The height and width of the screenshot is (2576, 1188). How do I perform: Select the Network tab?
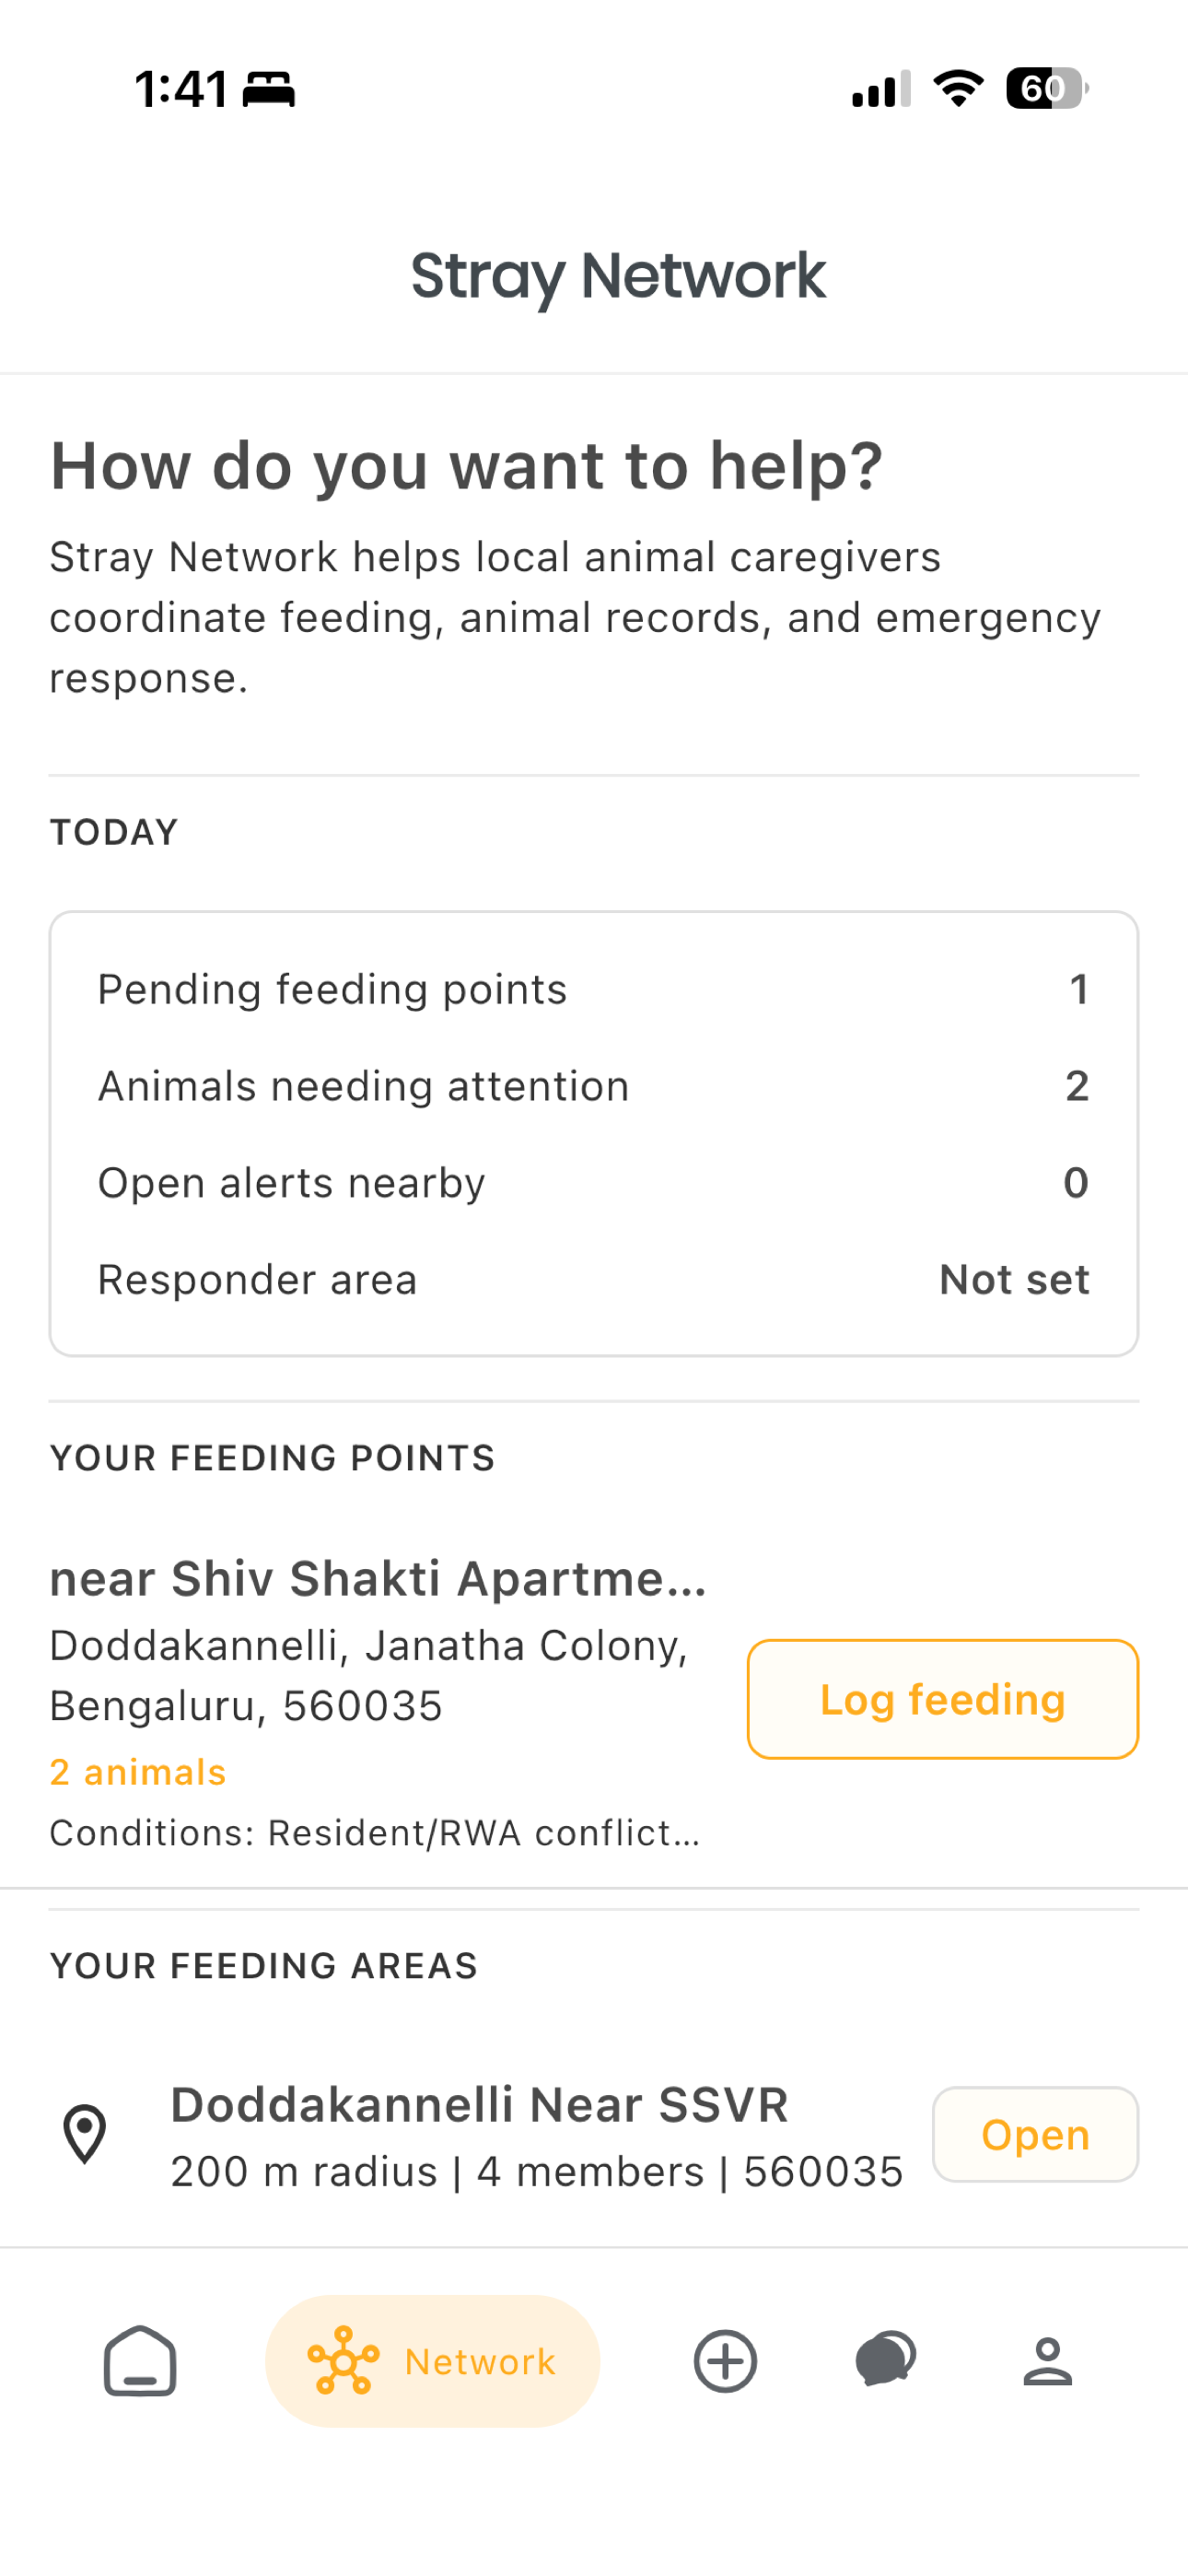click(432, 2361)
